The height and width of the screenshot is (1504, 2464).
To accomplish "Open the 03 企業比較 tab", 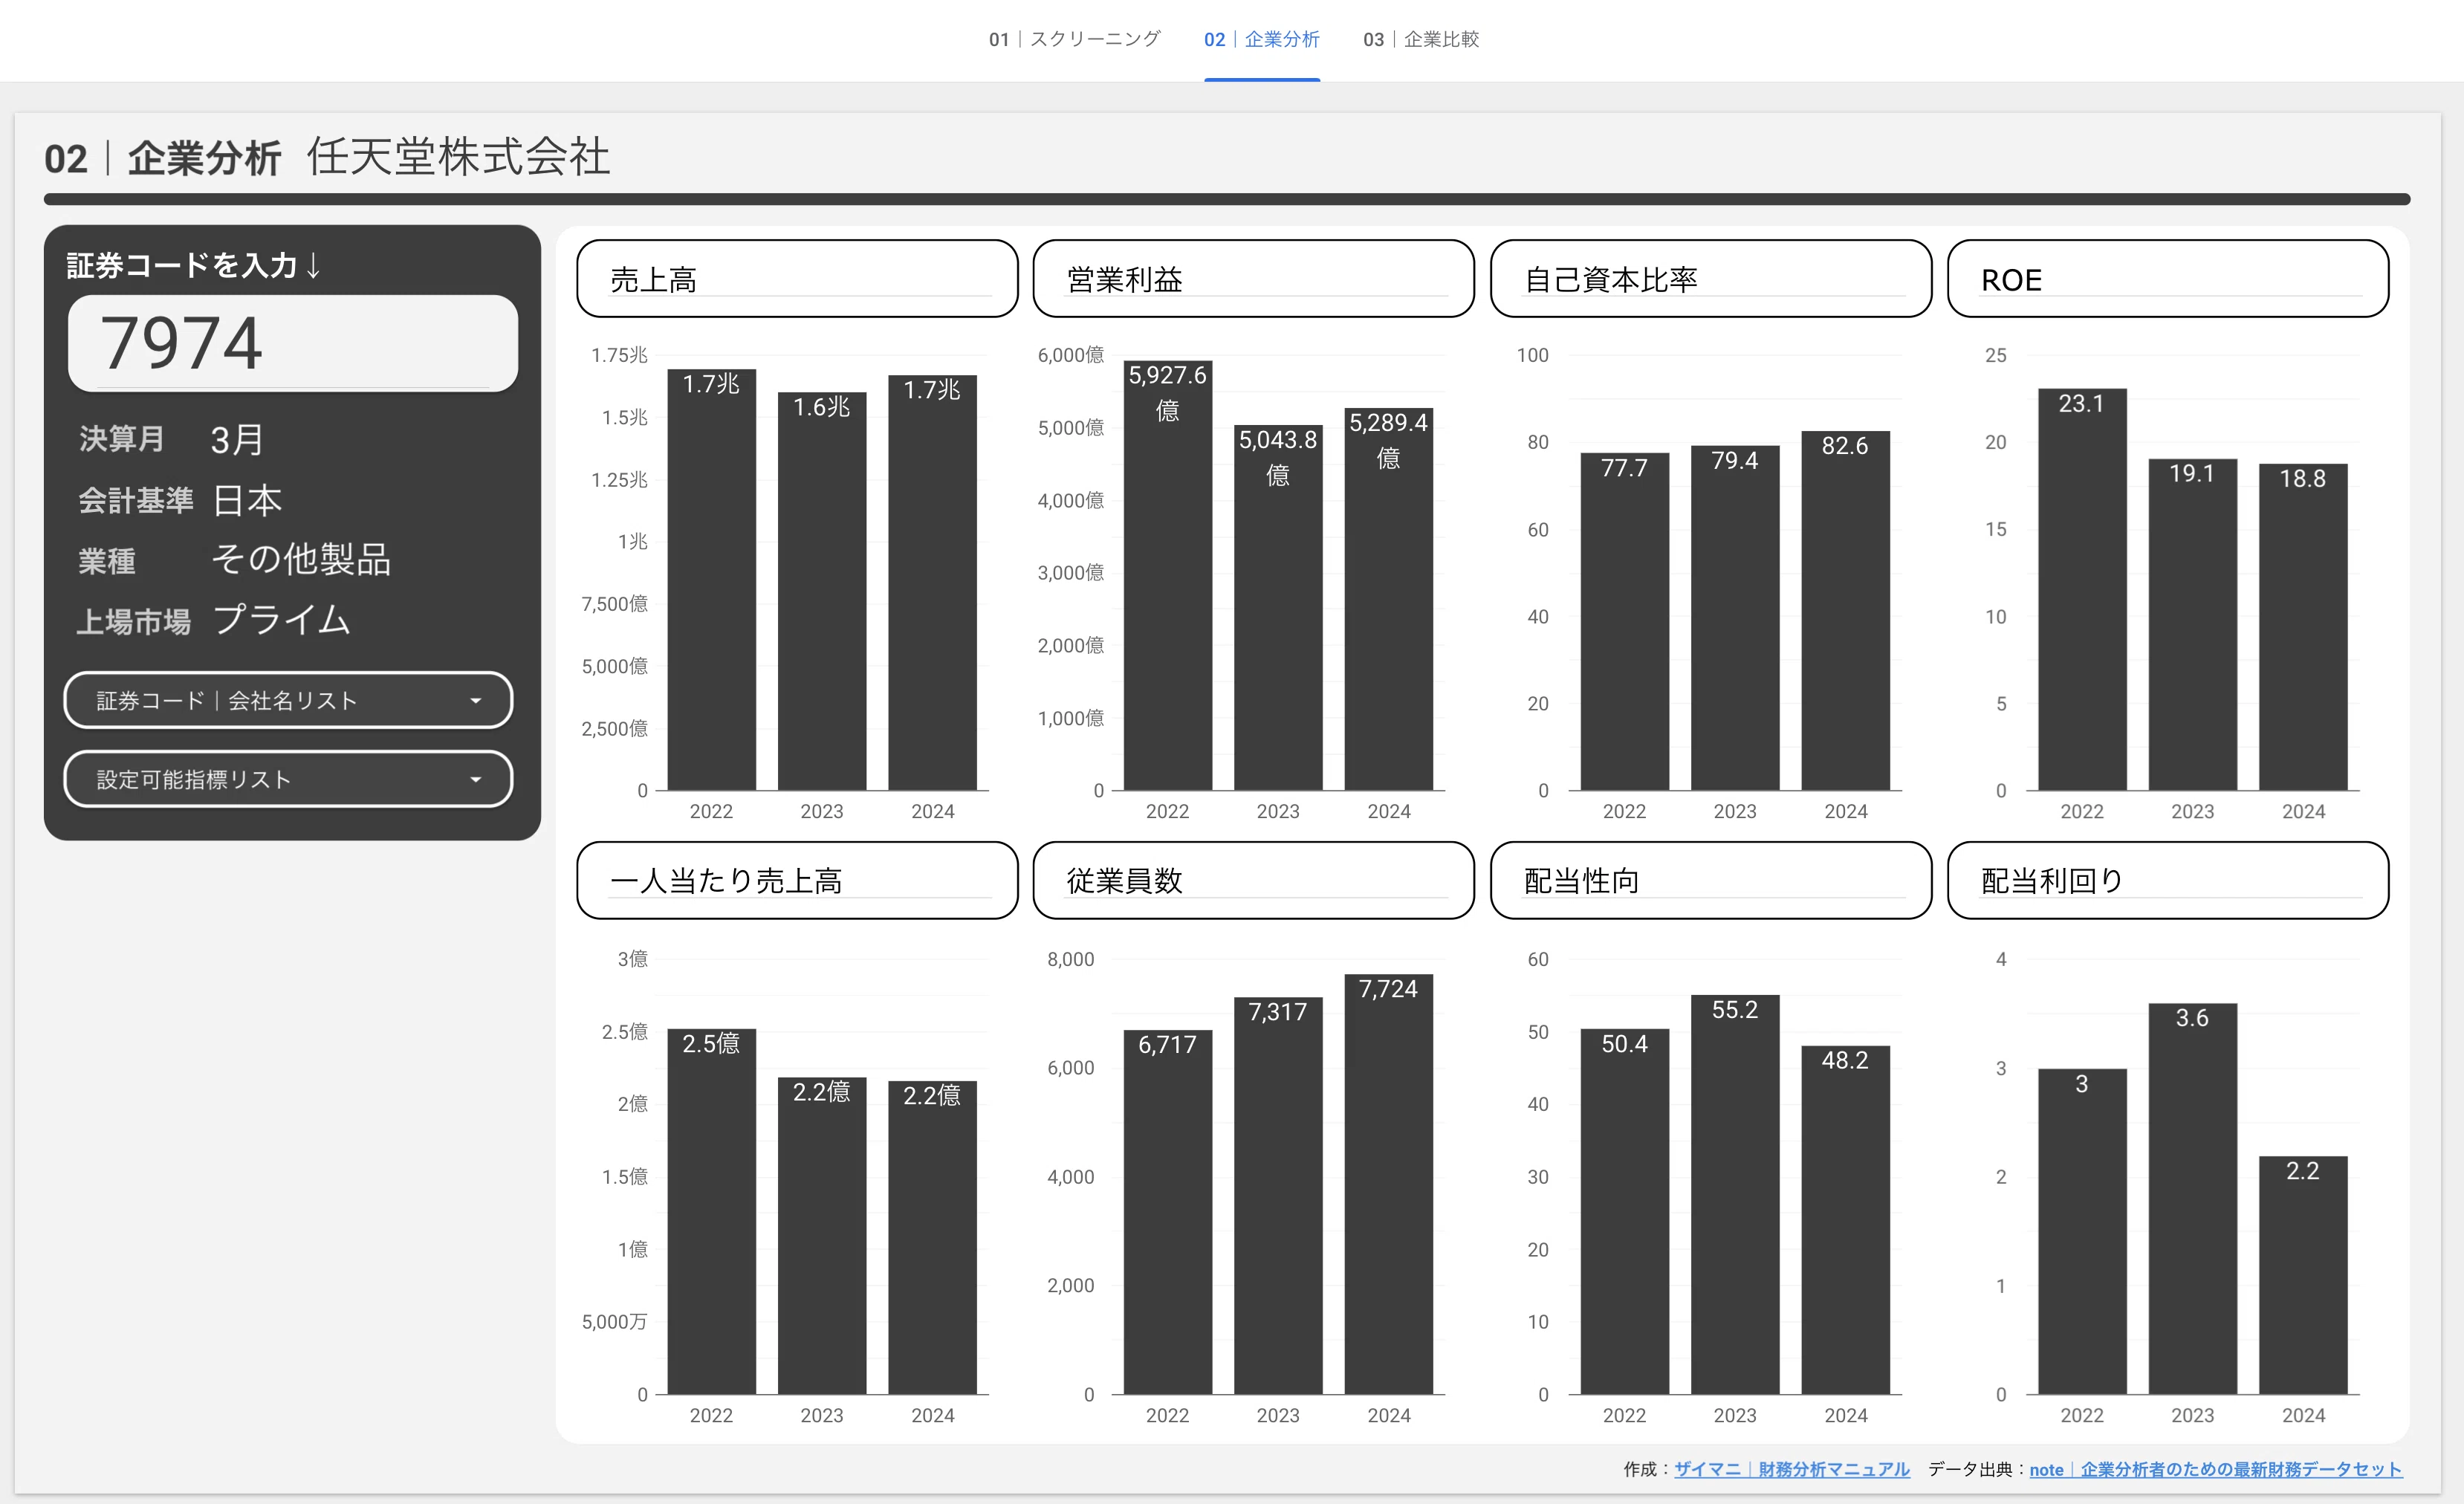I will [1420, 40].
